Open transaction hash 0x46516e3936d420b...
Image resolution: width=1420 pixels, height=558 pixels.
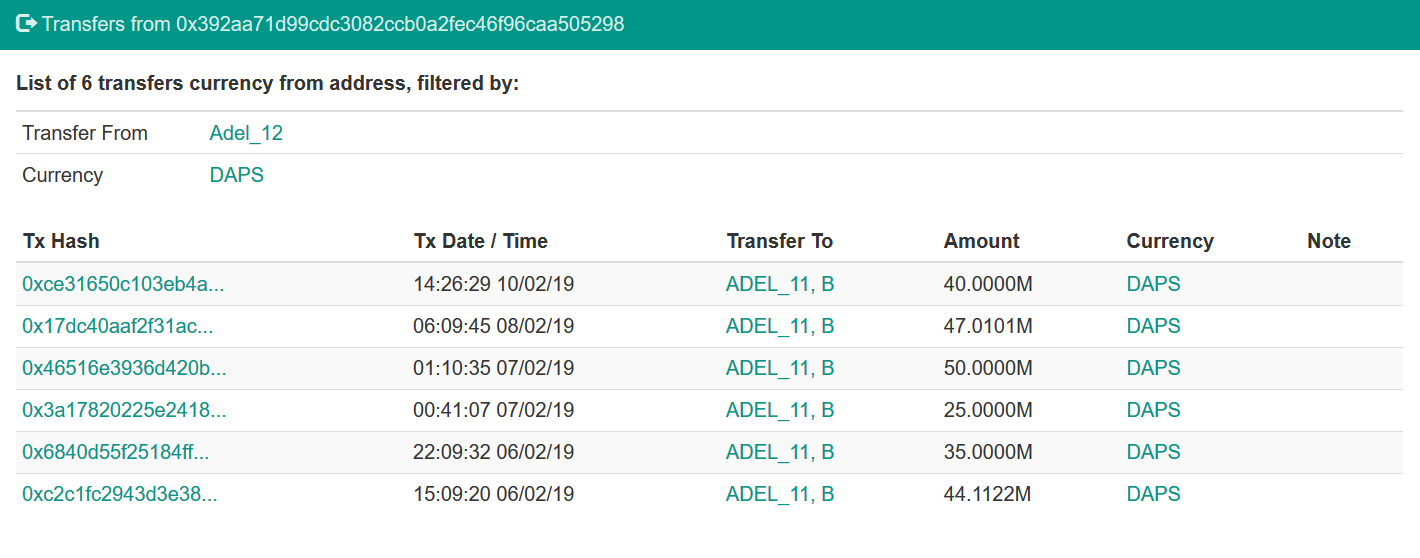tap(124, 368)
